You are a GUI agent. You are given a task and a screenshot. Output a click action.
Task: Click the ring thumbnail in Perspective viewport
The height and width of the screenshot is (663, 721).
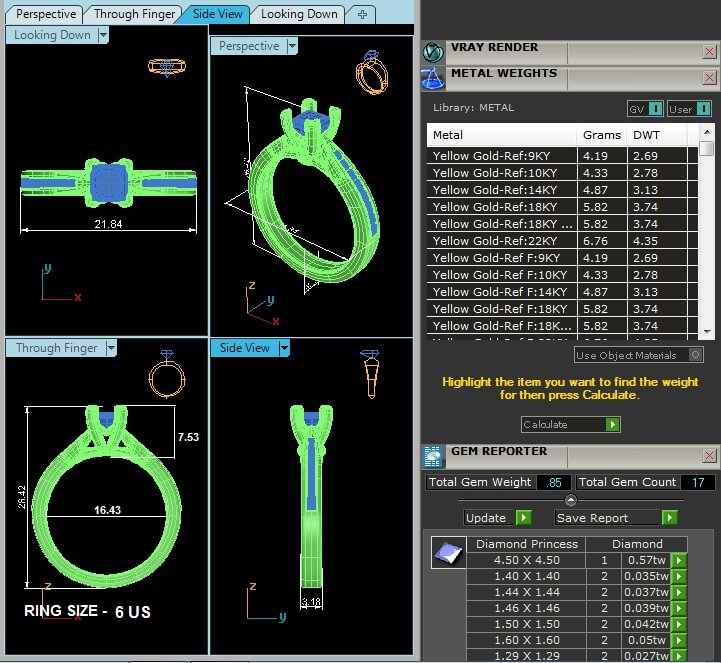tap(371, 71)
